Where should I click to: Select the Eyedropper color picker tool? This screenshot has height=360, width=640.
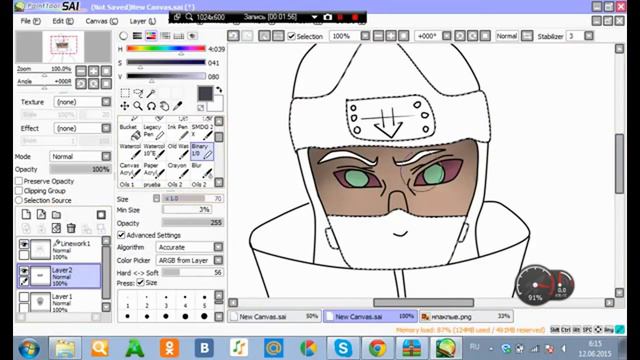(178, 107)
